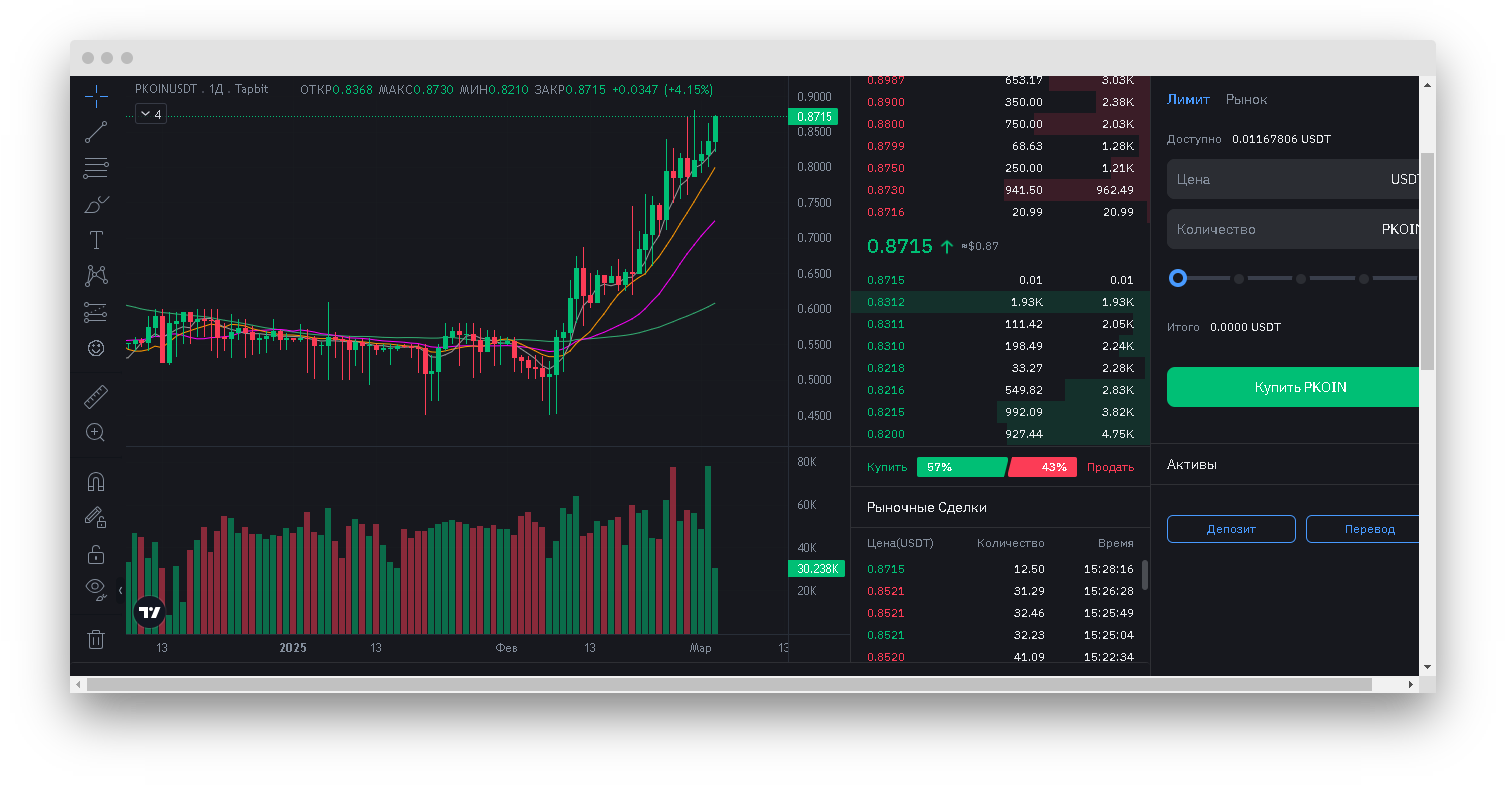Click the trade at 15:28:16
Image resolution: width=1506 pixels, height=793 pixels.
point(1000,569)
